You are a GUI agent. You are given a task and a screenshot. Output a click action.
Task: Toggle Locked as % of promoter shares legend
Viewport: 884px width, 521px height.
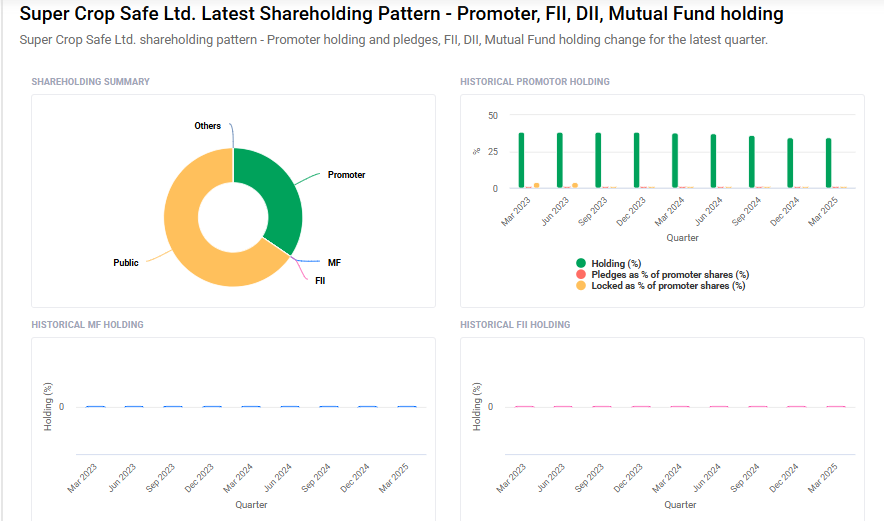(x=668, y=285)
